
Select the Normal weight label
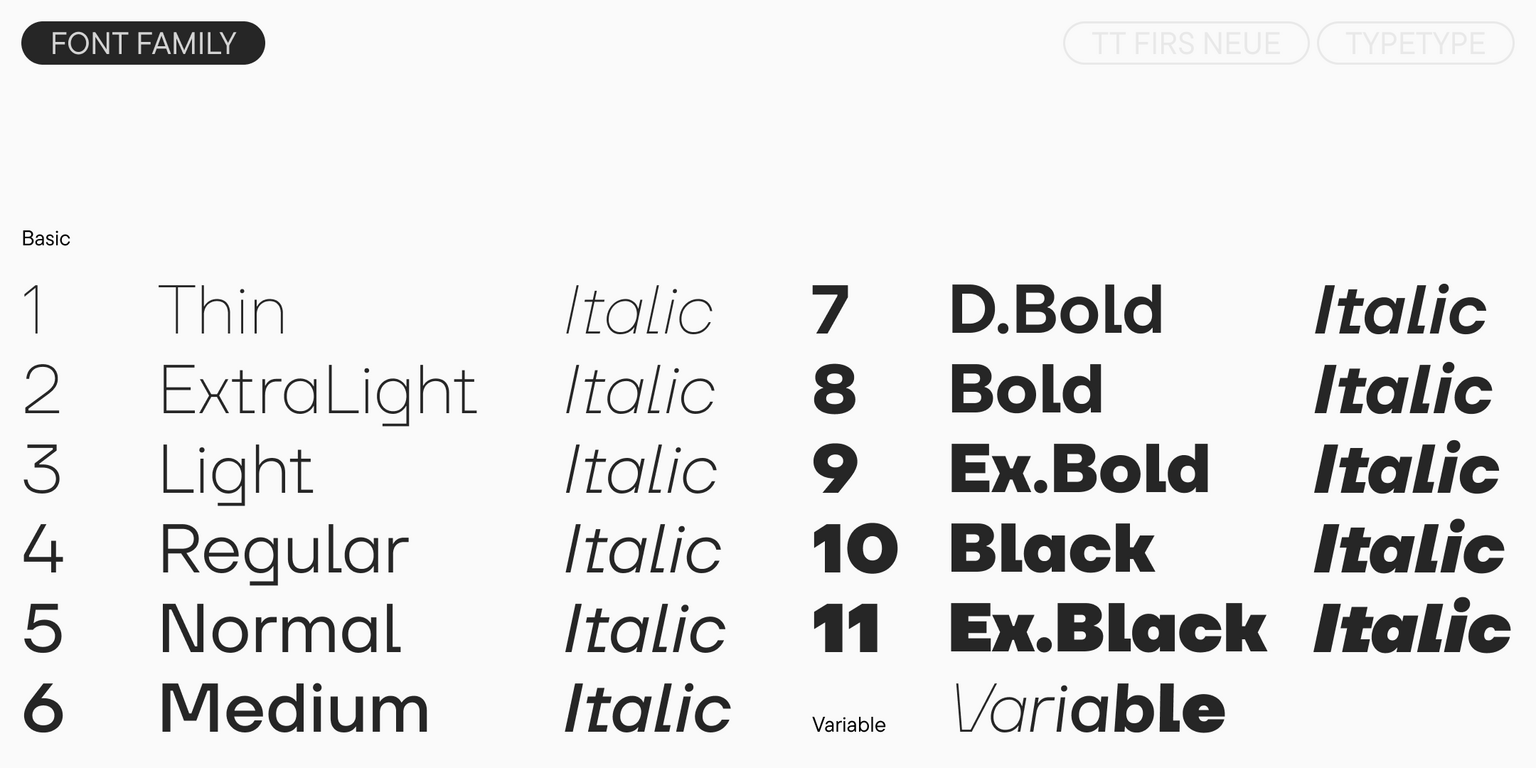(280, 630)
